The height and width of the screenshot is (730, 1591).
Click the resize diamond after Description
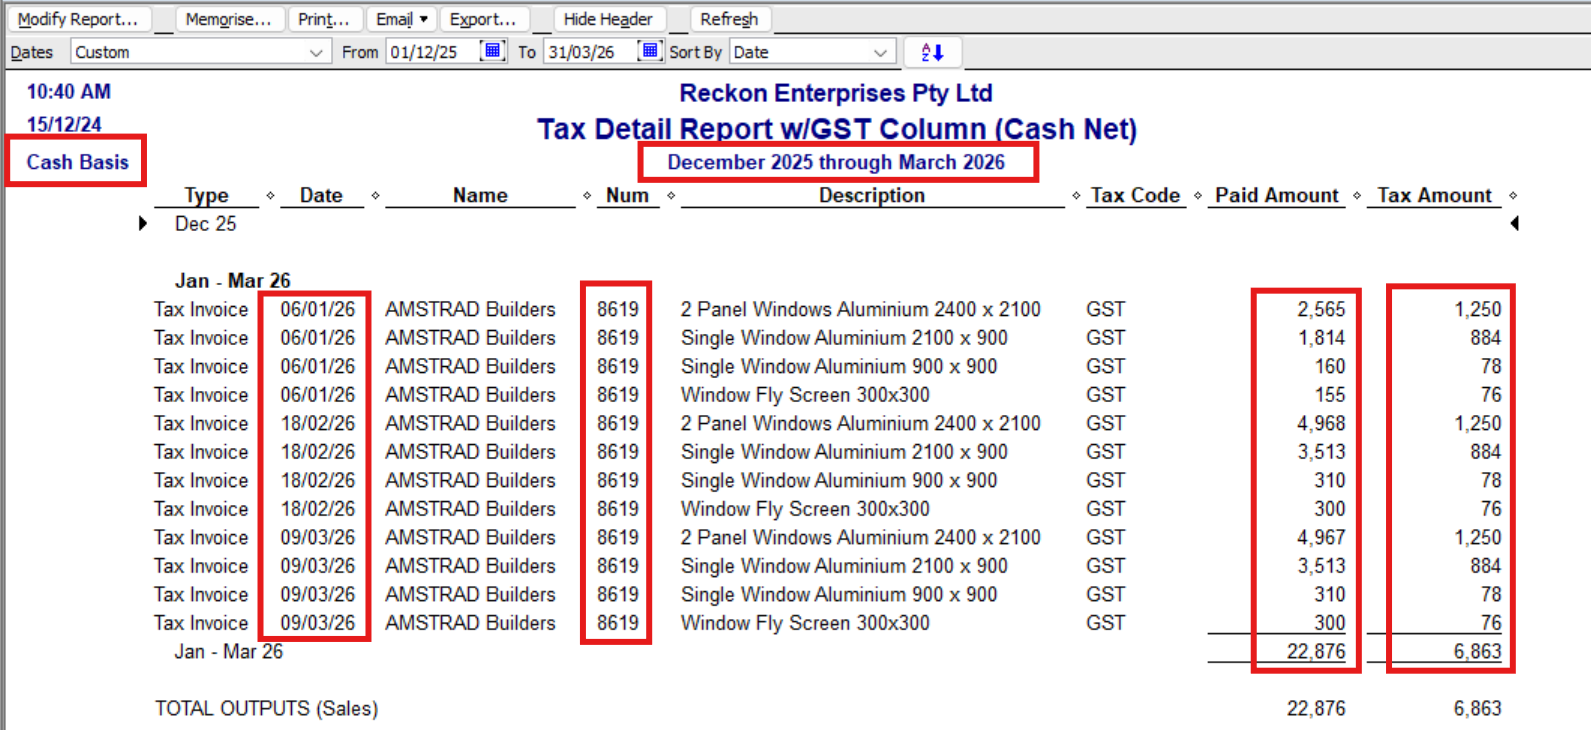click(x=1076, y=195)
